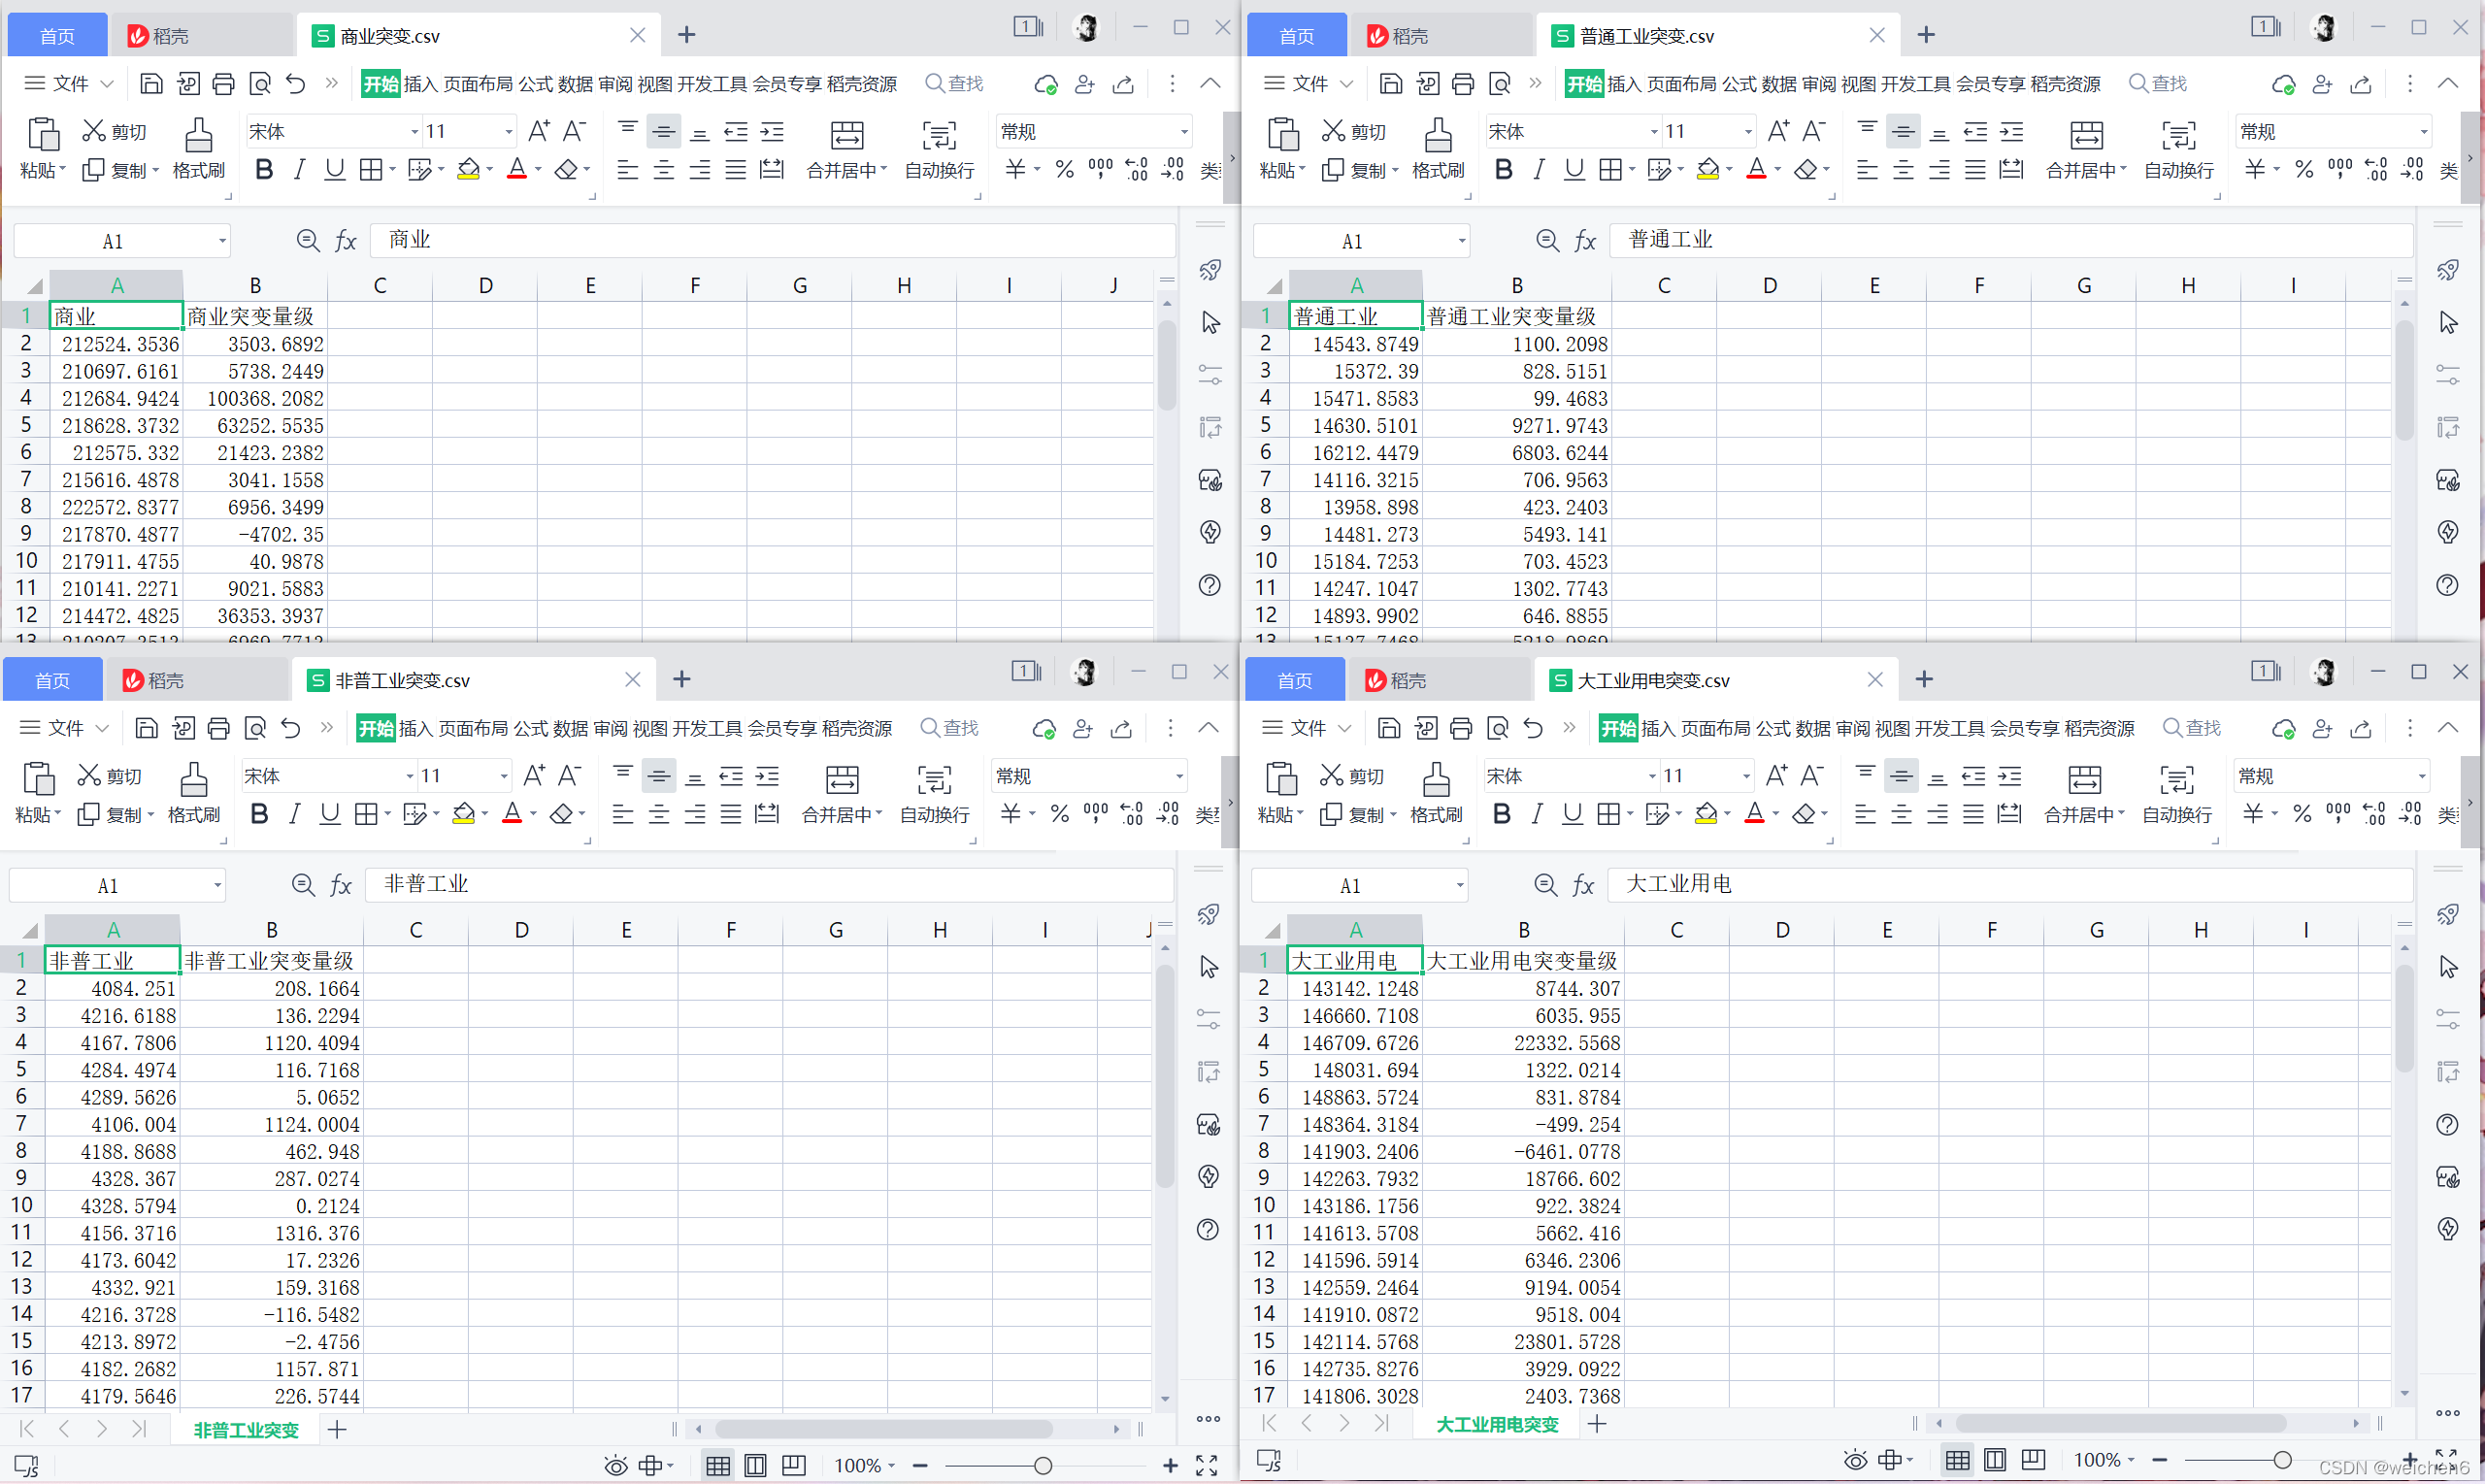2485x1484 pixels.
Task: Click the 查找 search button in 非普工业突变.csv window
Action: tap(949, 728)
